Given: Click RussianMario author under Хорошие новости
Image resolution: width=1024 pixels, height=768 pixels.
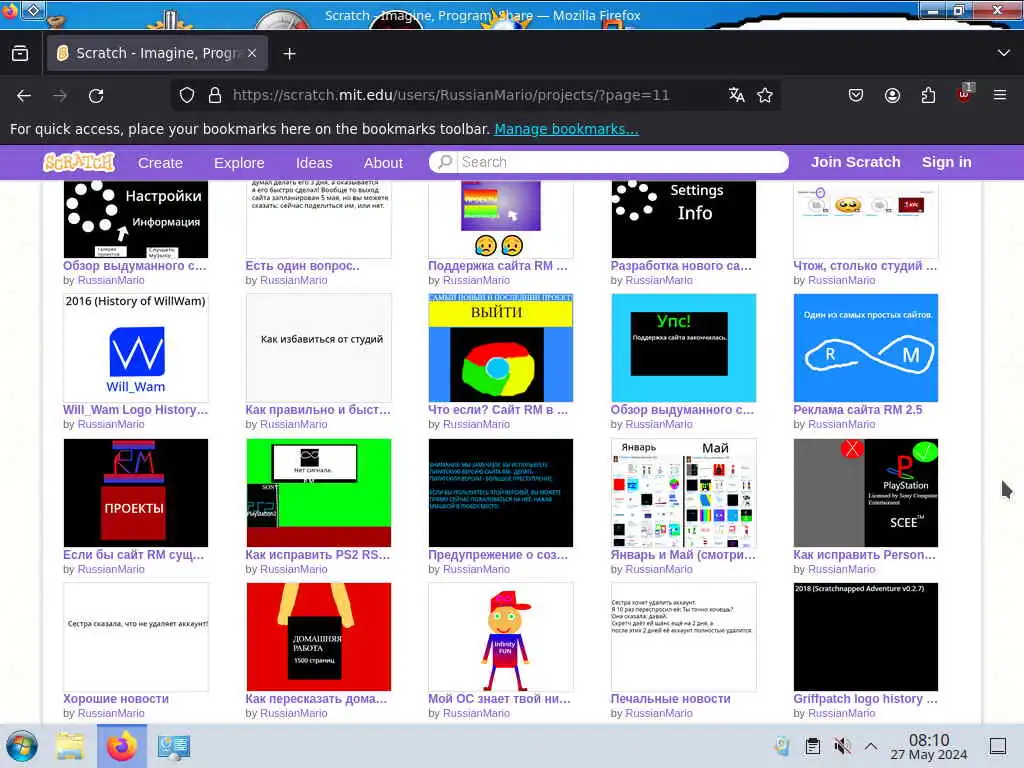Looking at the screenshot, I should pos(111,713).
